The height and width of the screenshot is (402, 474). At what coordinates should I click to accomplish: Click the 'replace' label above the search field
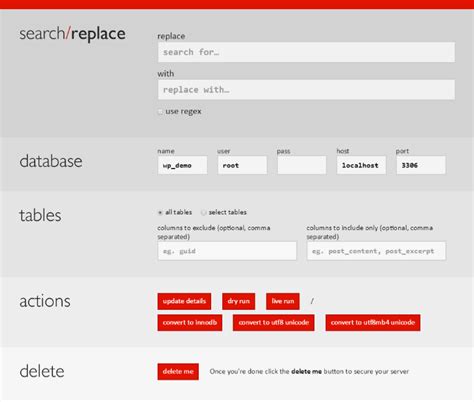coord(171,36)
